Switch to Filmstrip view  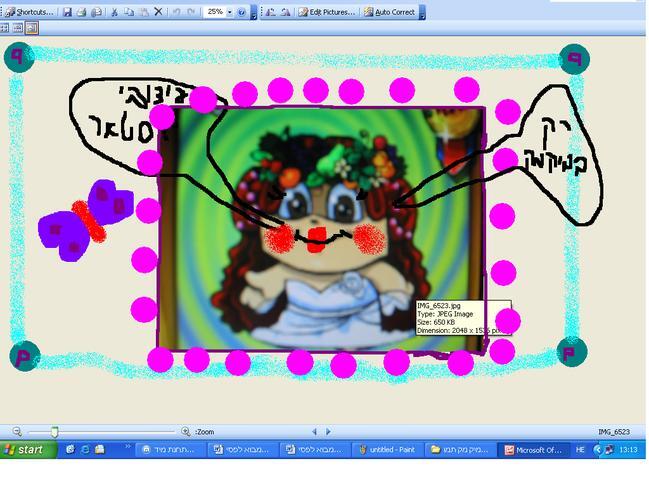pos(18,28)
